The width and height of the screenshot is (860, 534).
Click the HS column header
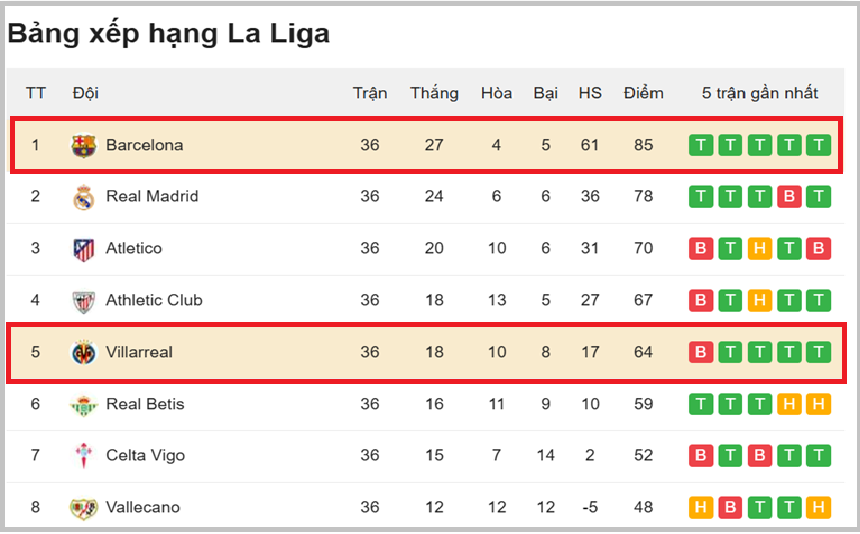(590, 93)
